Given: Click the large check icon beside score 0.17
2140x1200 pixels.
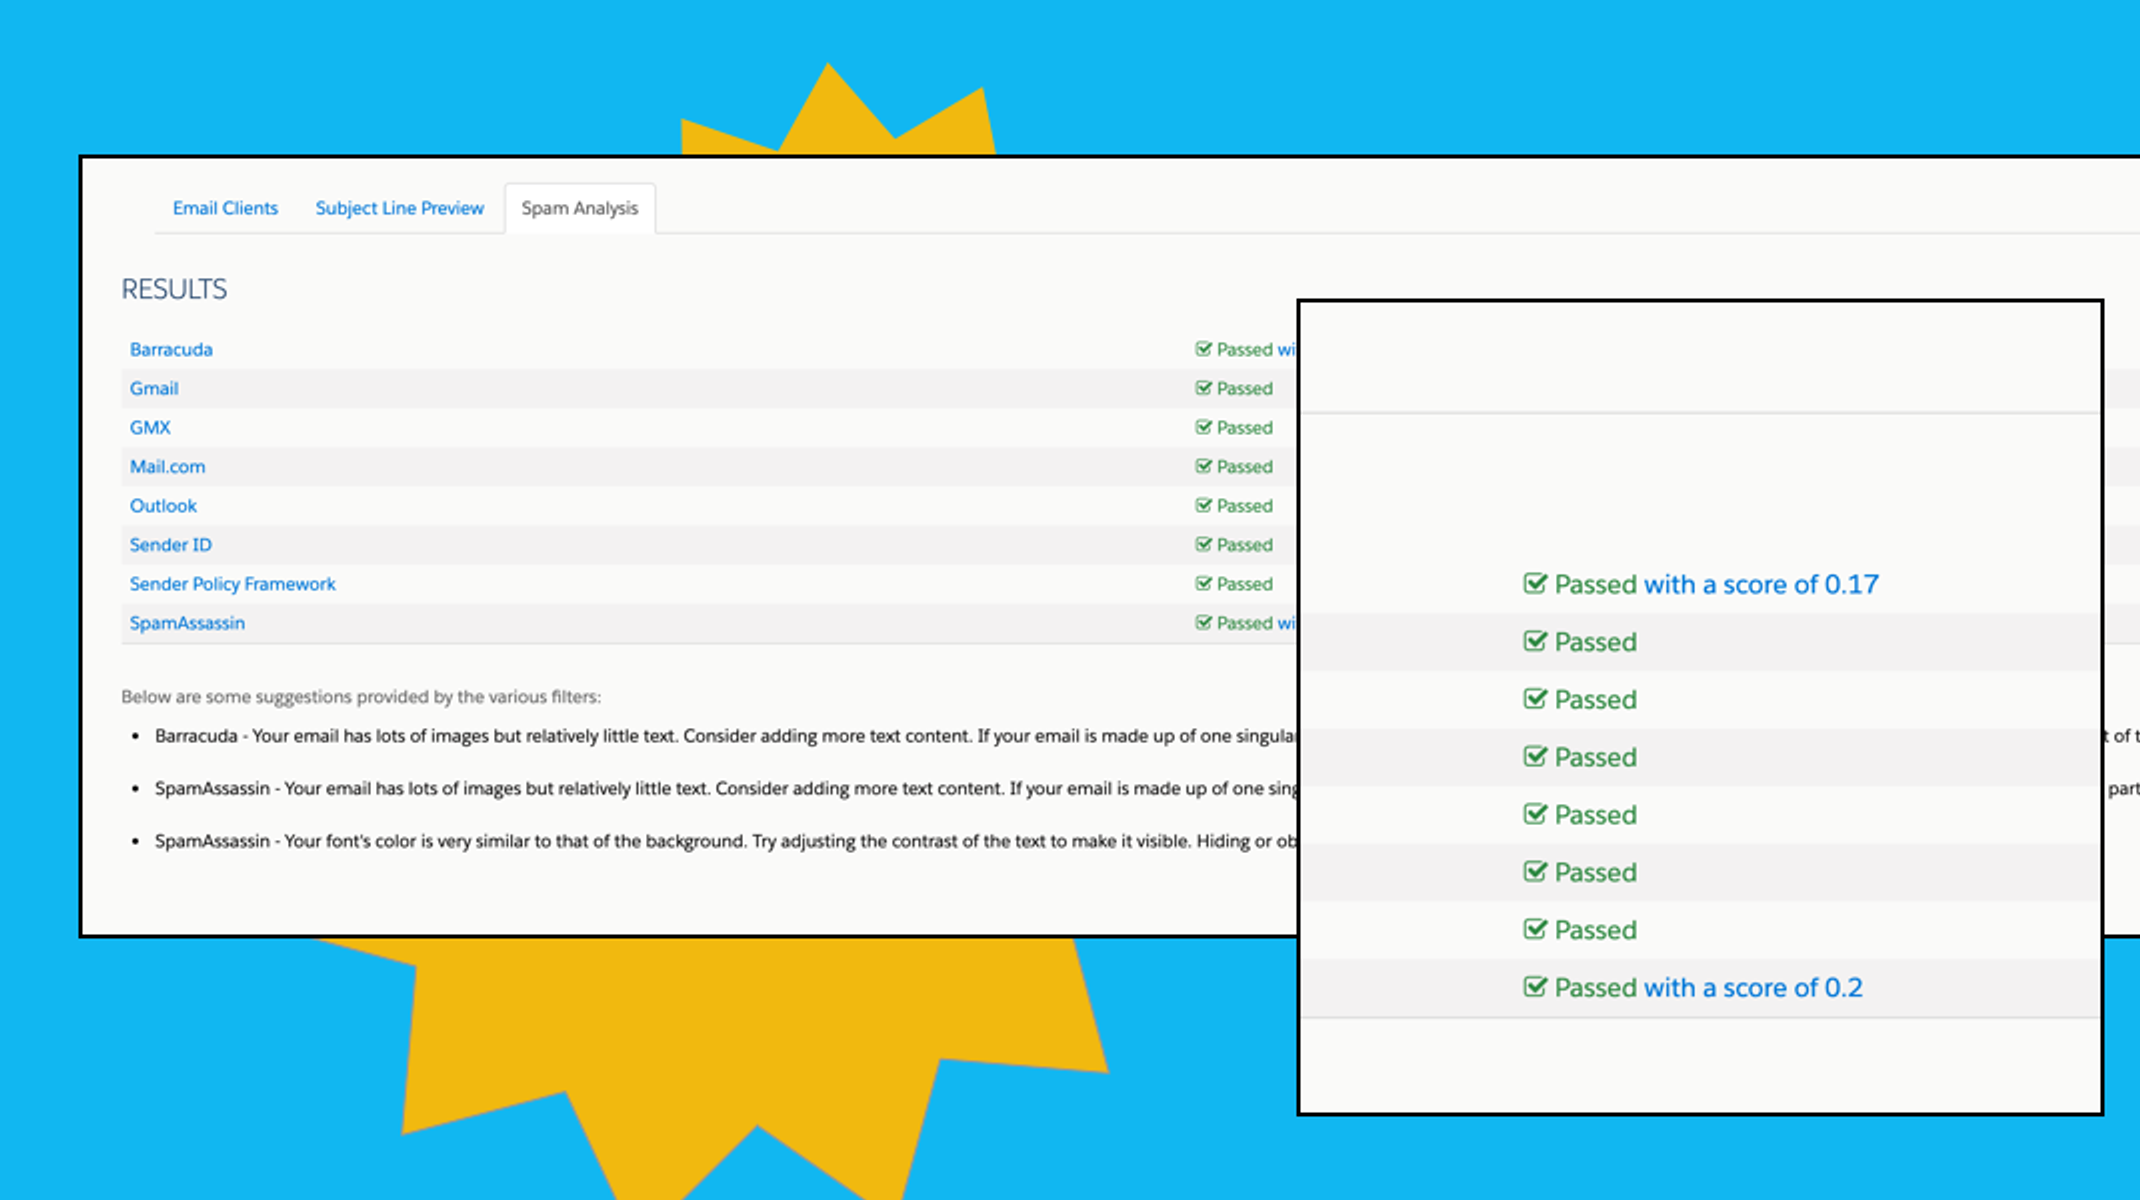Looking at the screenshot, I should (x=1534, y=583).
